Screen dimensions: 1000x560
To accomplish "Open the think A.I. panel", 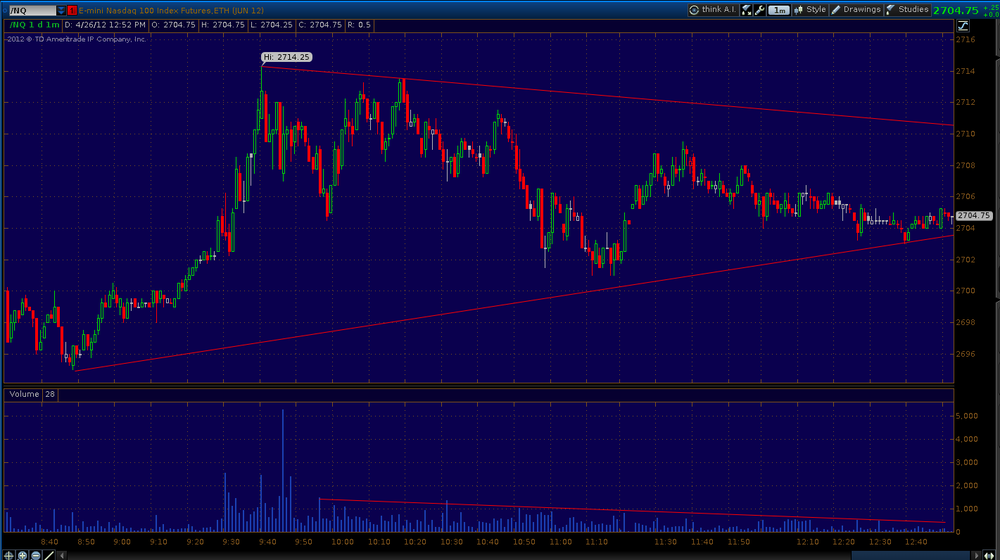I will [x=713, y=10].
